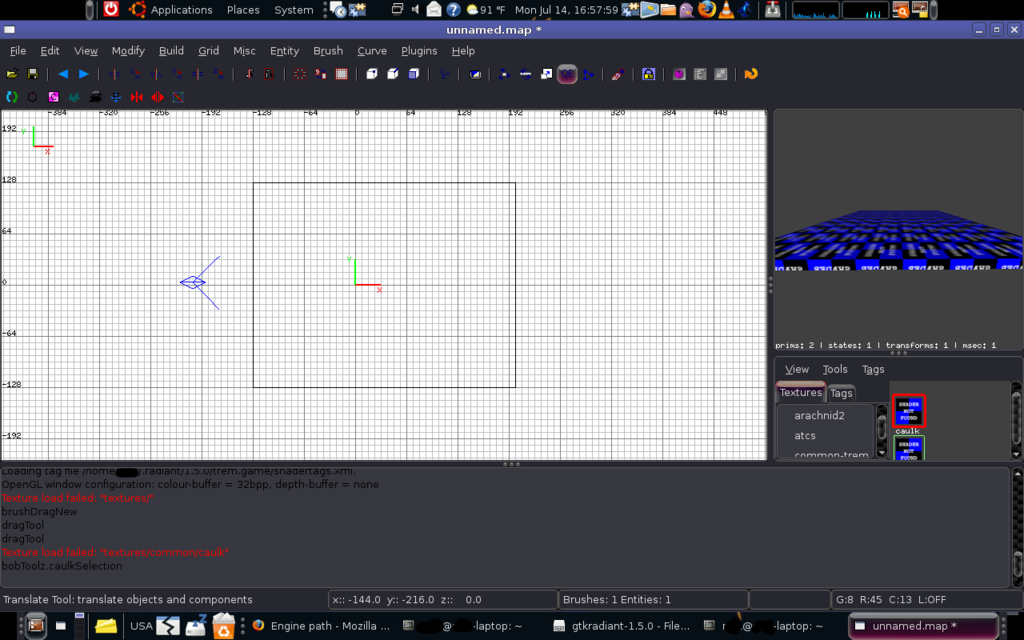Viewport: 1024px width, 640px height.
Task: Rotate selection around the Z axis
Action: [x=218, y=74]
